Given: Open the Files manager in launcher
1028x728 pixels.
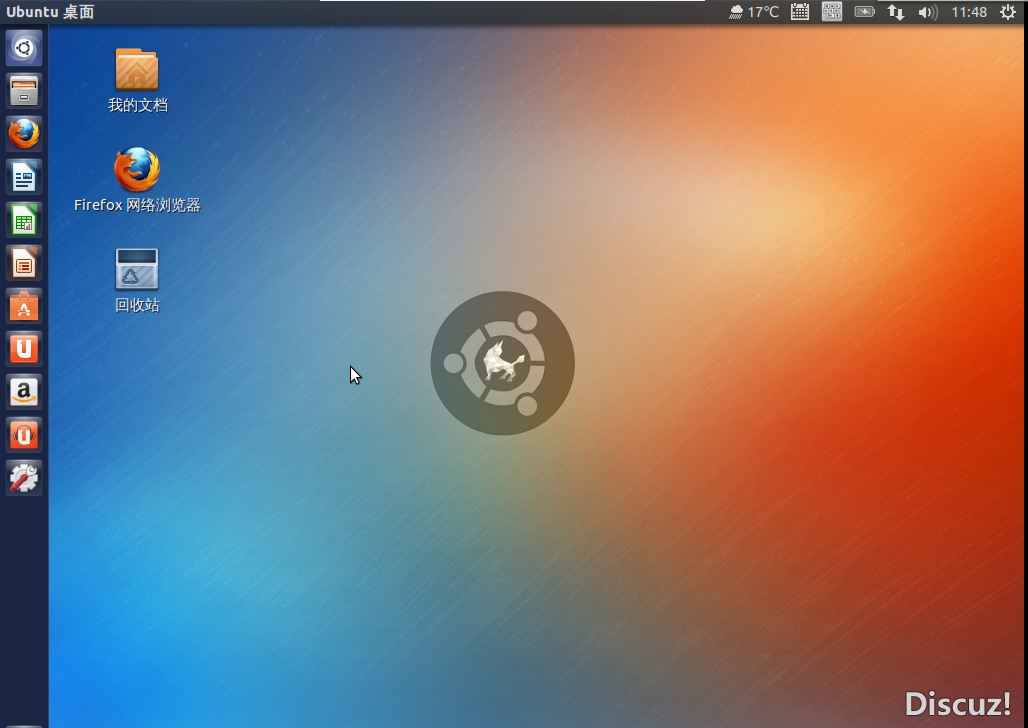Looking at the screenshot, I should [x=24, y=91].
